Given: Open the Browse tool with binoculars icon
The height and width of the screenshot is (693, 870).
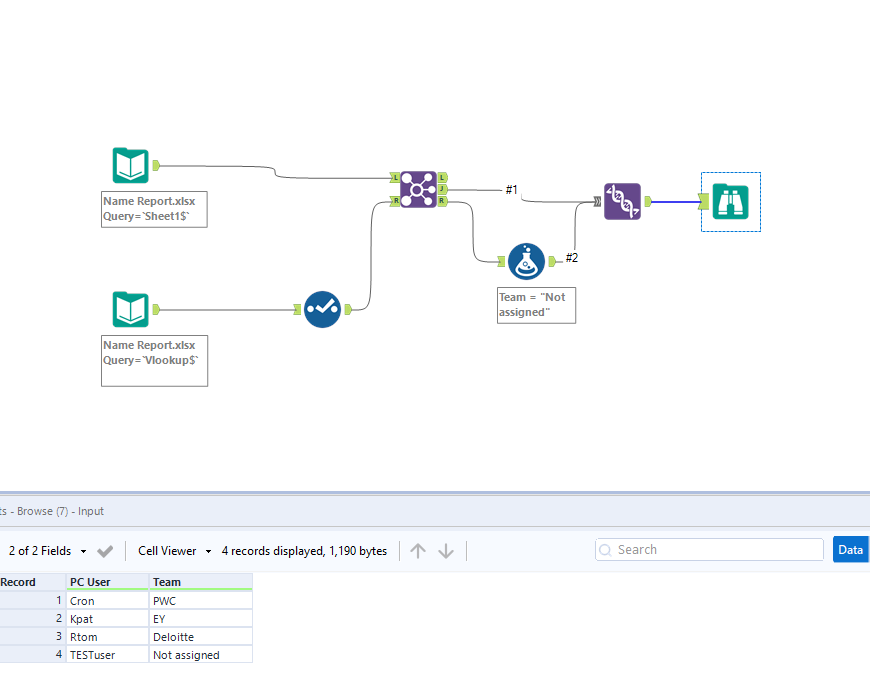Looking at the screenshot, I should [x=730, y=201].
